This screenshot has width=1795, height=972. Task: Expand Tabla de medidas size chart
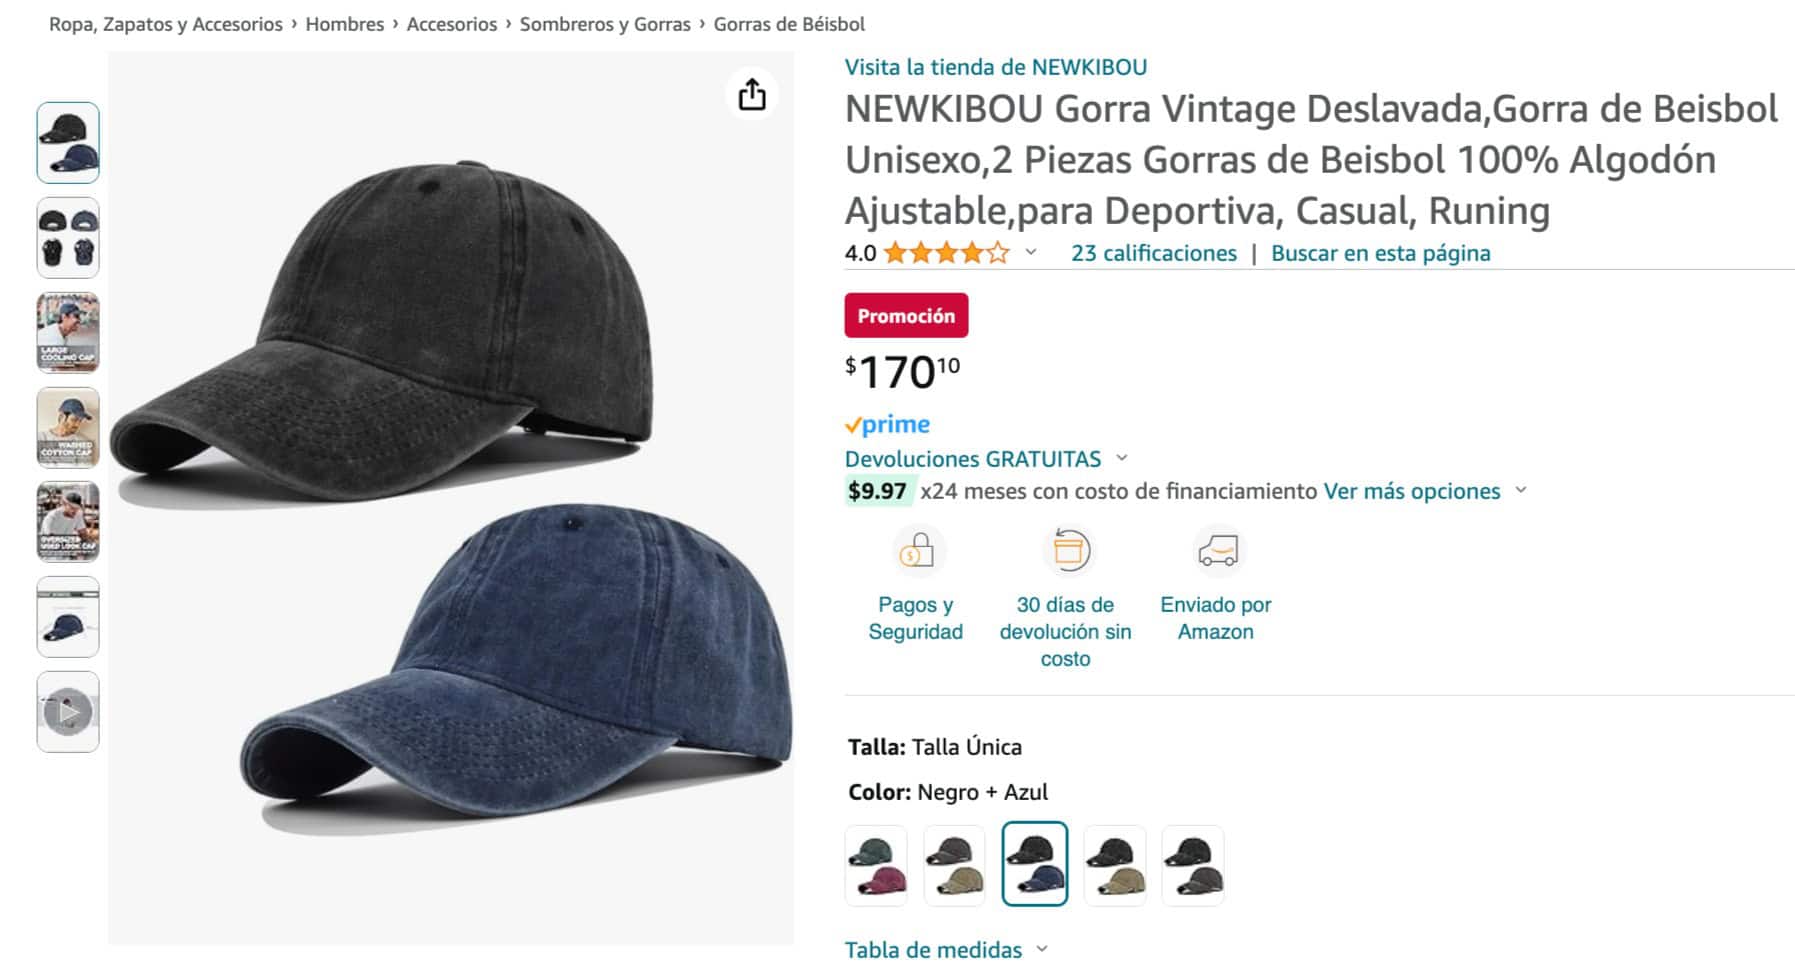pyautogui.click(x=1042, y=948)
